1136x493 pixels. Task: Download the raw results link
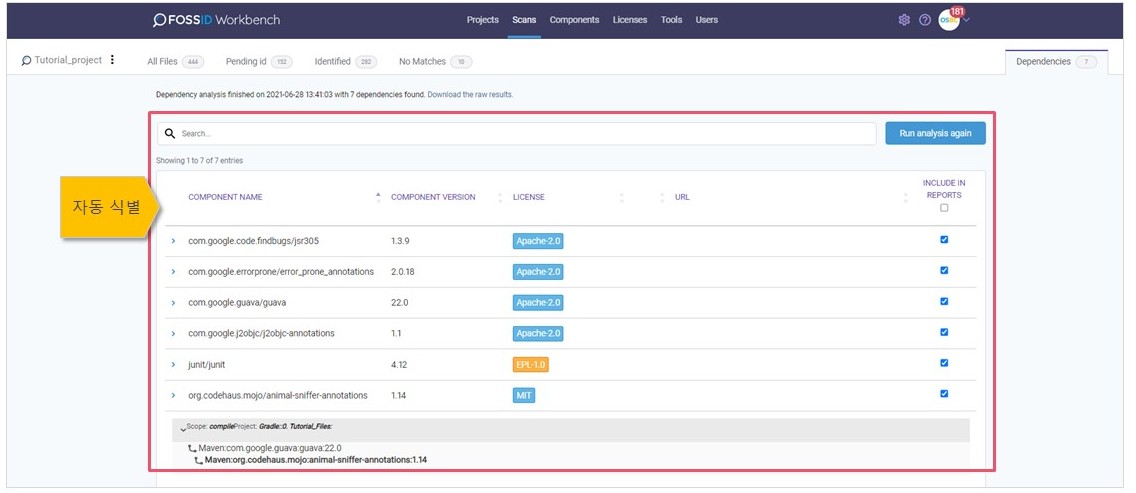pyautogui.click(x=470, y=95)
